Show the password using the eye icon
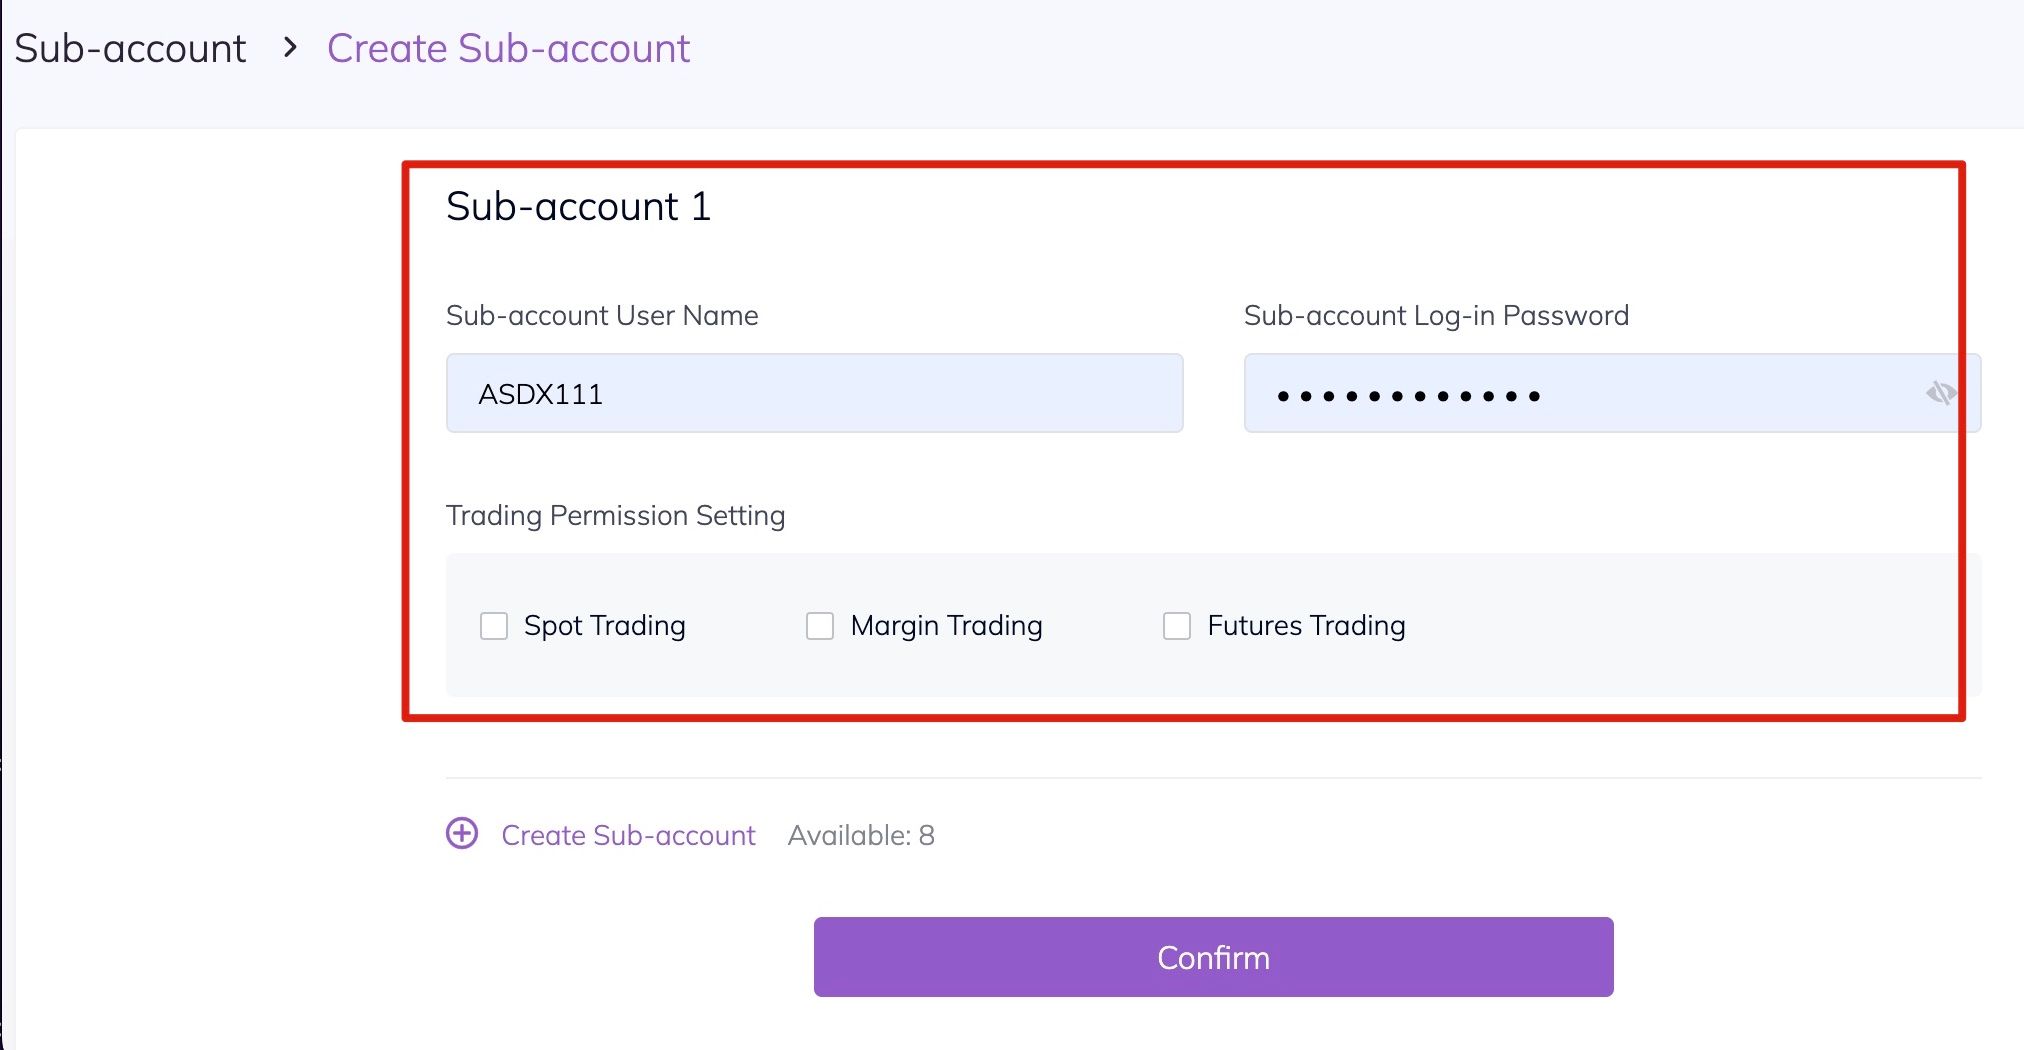 point(1941,393)
